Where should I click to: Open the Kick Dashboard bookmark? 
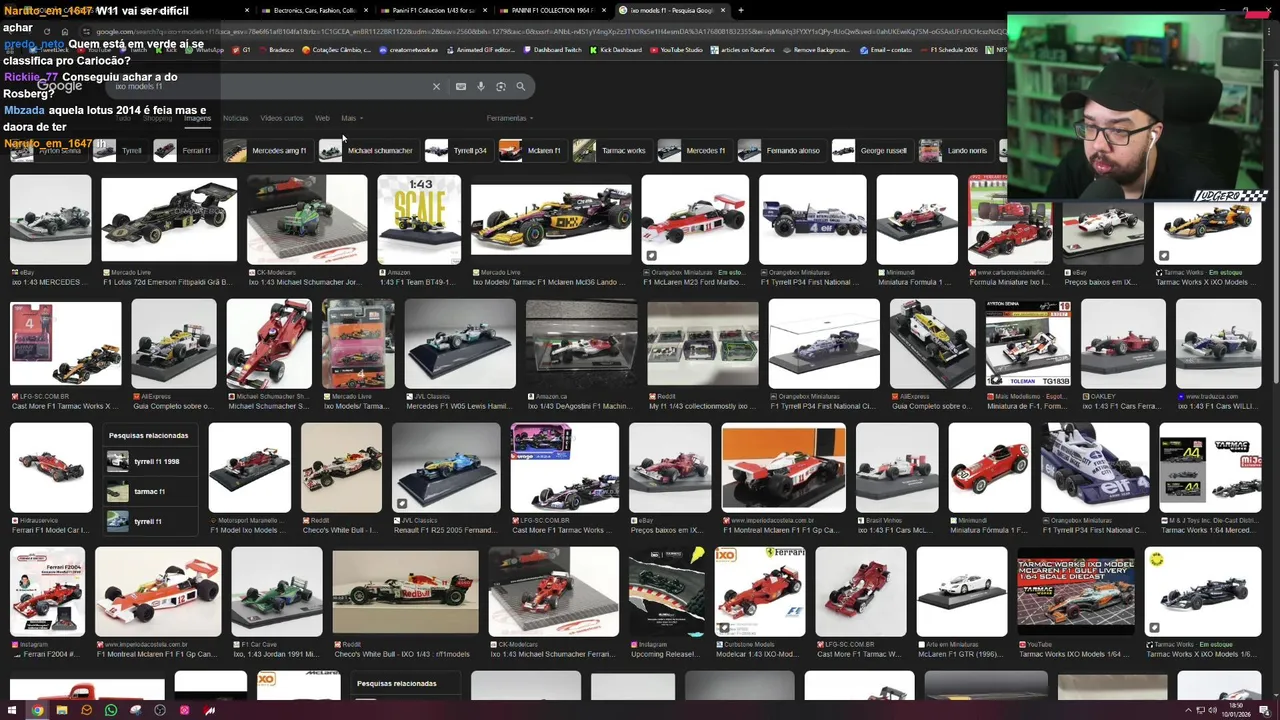(x=617, y=50)
